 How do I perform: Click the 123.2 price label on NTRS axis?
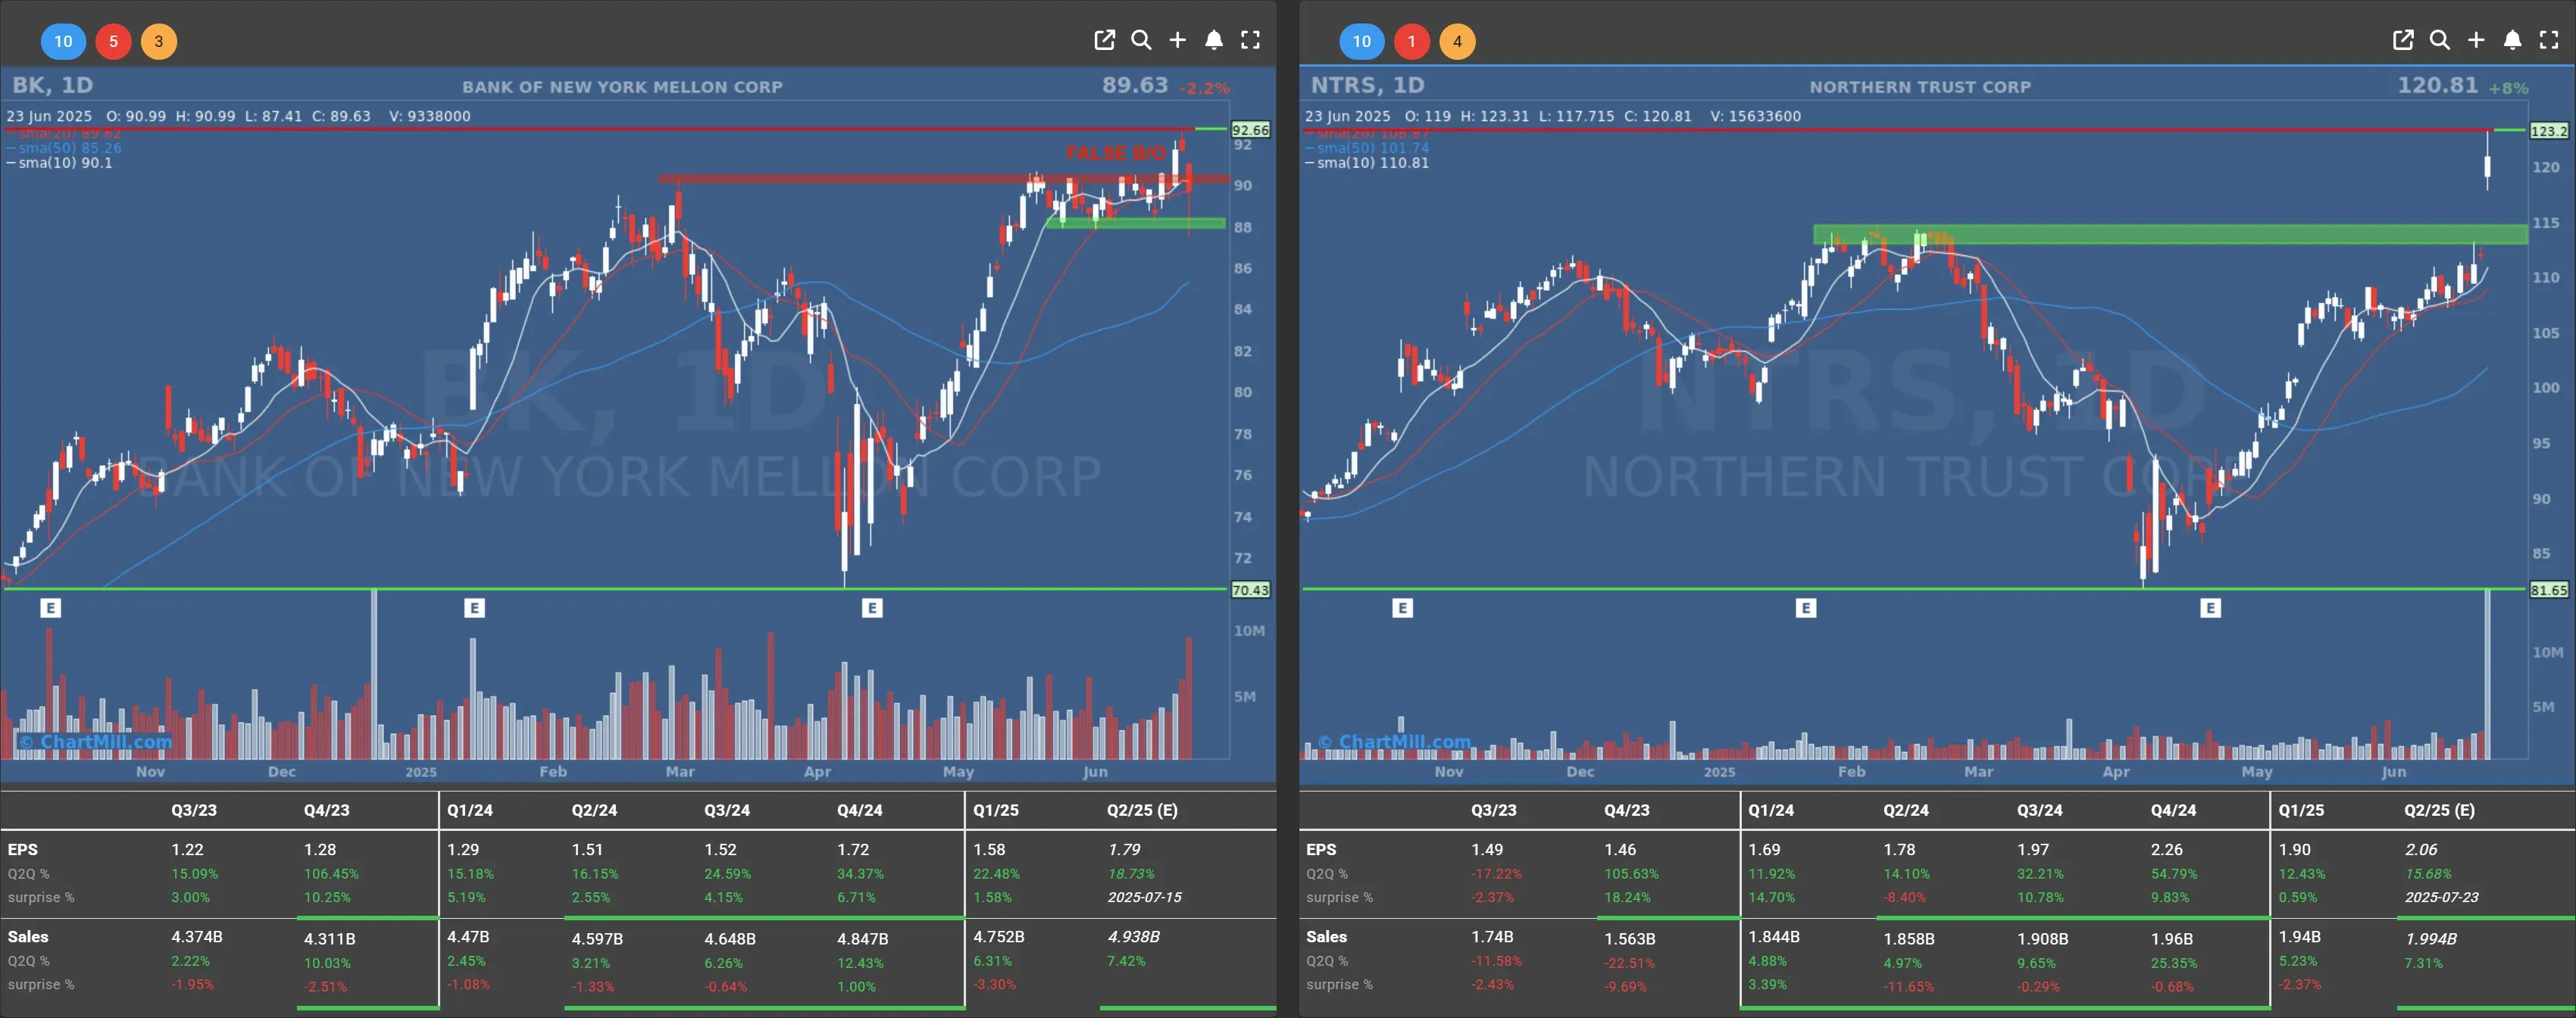click(2549, 131)
